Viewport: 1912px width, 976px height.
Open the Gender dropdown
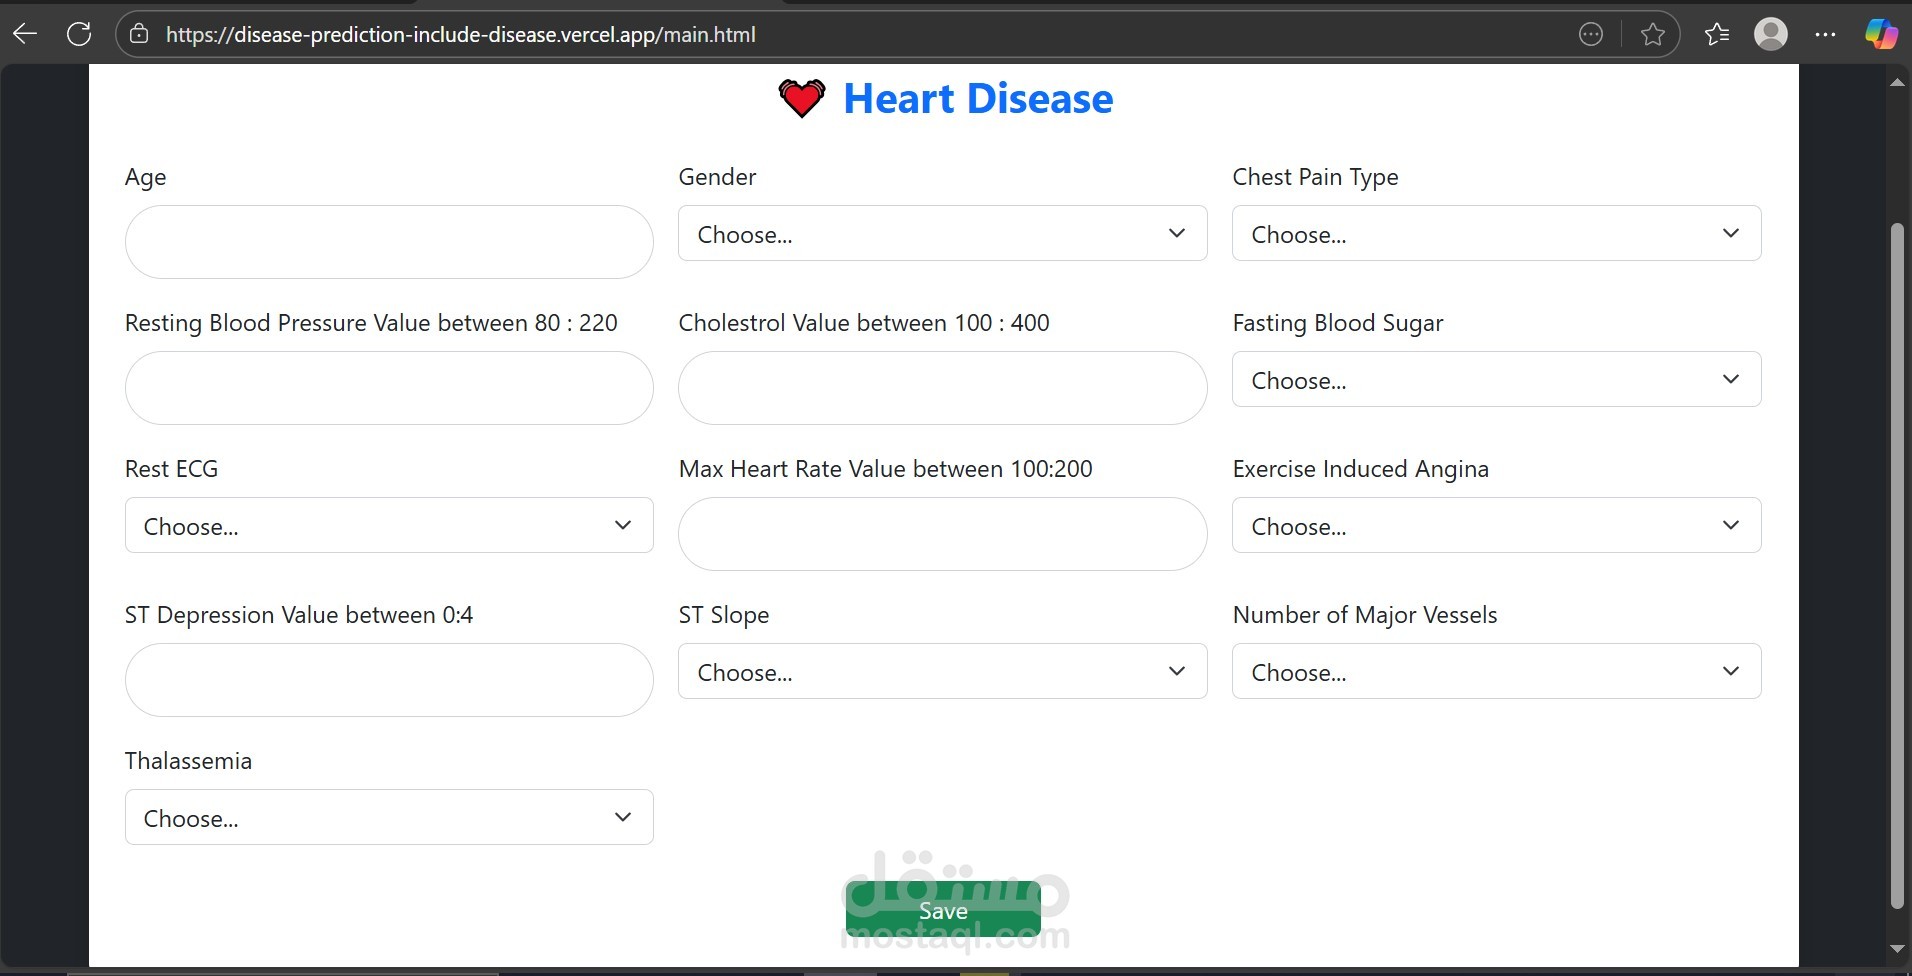pyautogui.click(x=942, y=234)
